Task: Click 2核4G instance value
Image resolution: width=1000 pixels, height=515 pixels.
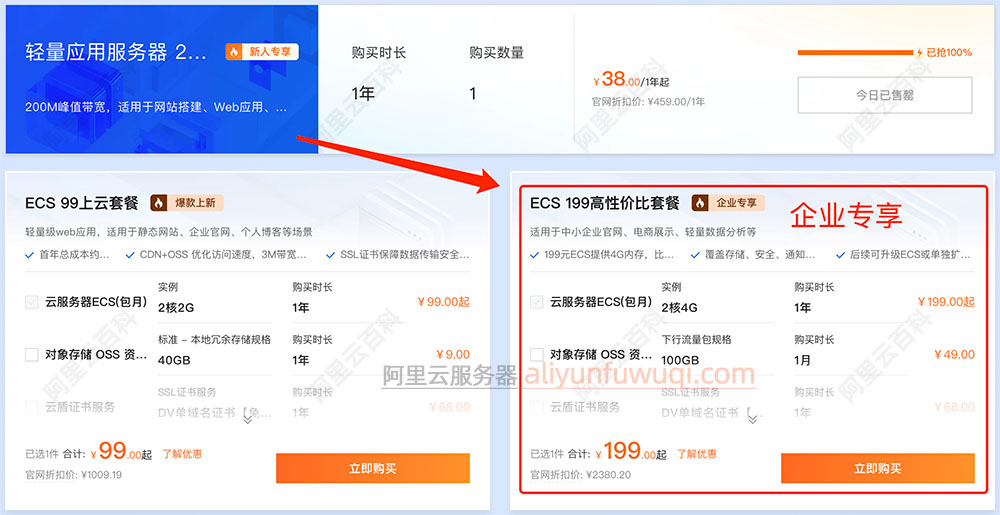Action: coord(680,308)
